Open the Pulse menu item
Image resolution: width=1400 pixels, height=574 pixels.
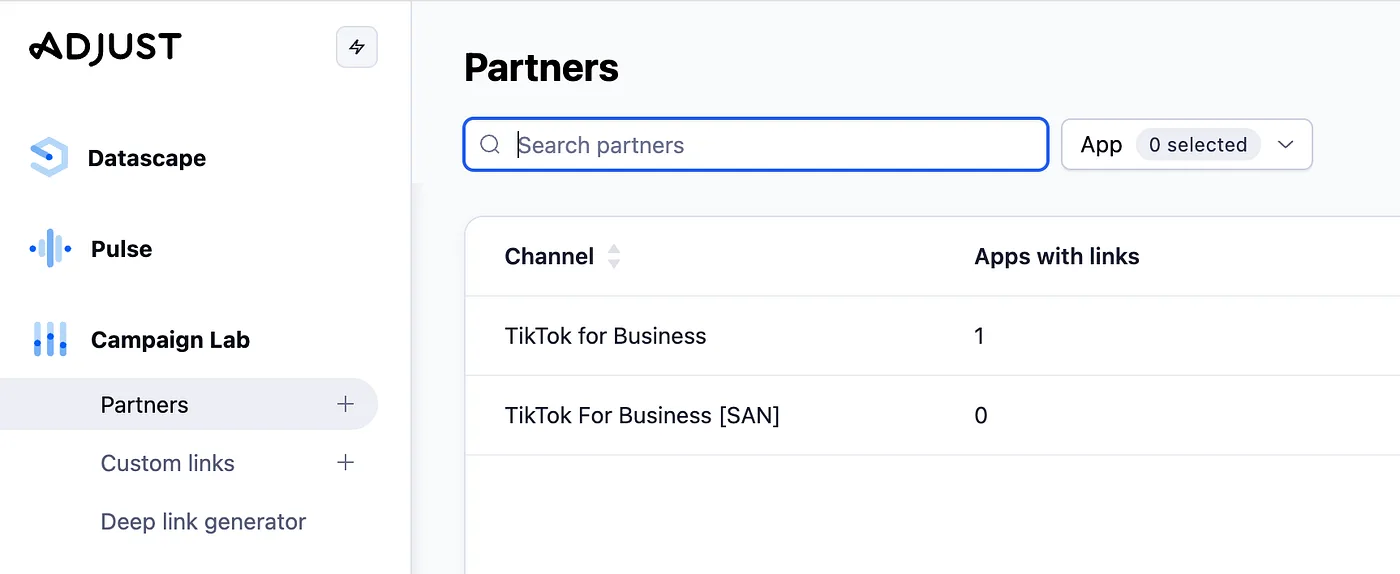tap(122, 249)
